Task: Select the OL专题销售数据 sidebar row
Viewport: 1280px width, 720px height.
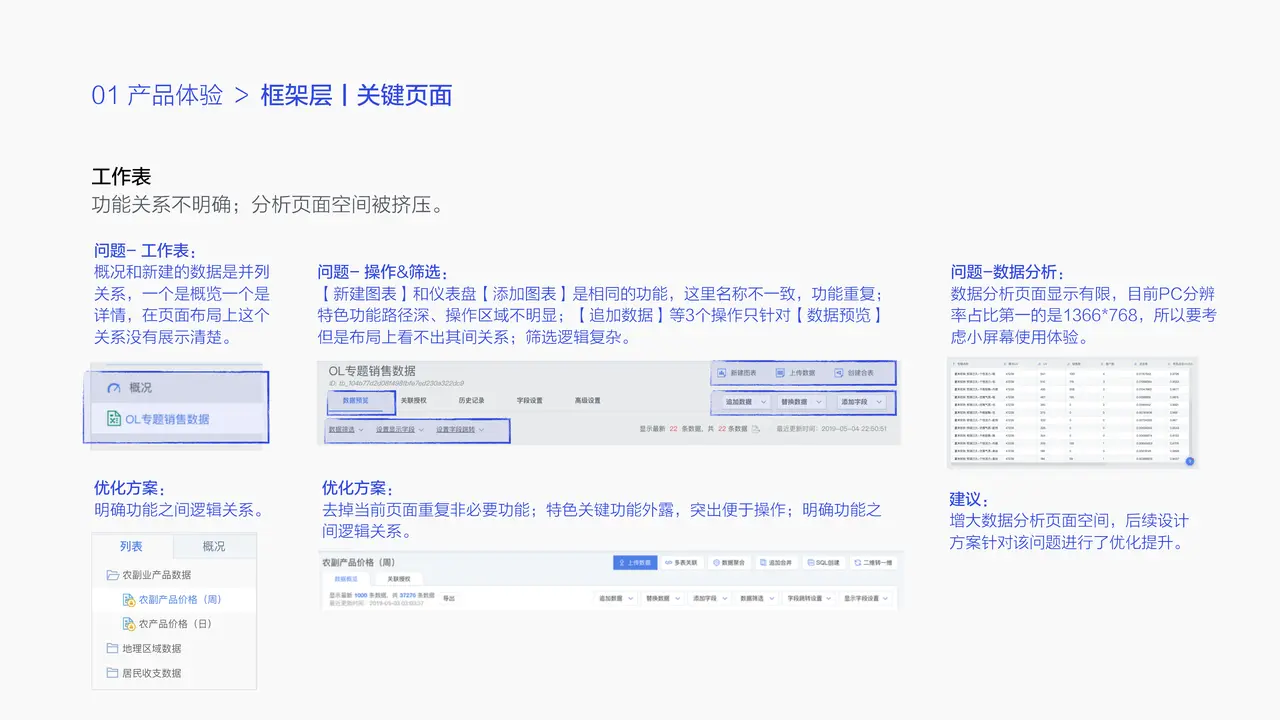Action: click(179, 419)
